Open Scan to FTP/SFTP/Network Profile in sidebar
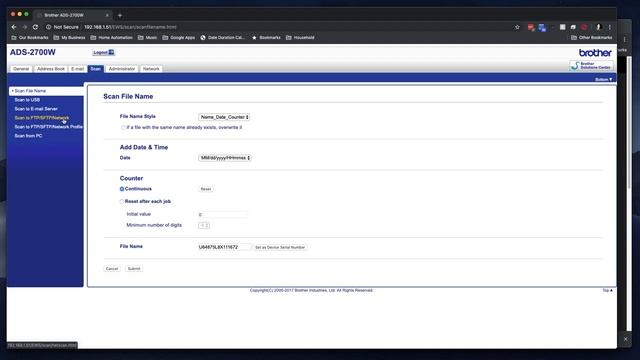 49,127
